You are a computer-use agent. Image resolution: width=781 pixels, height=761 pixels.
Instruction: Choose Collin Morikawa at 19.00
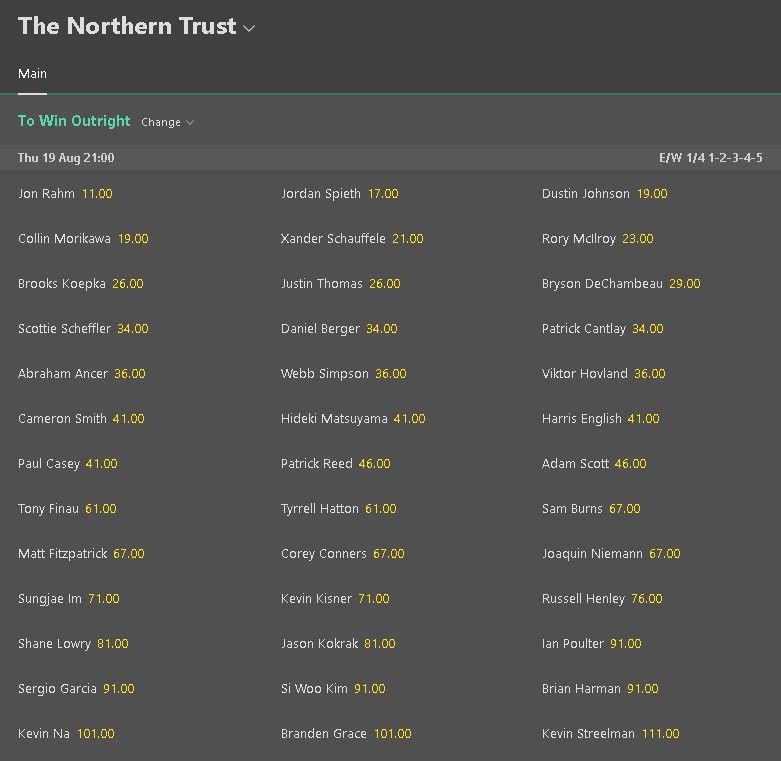133,239
